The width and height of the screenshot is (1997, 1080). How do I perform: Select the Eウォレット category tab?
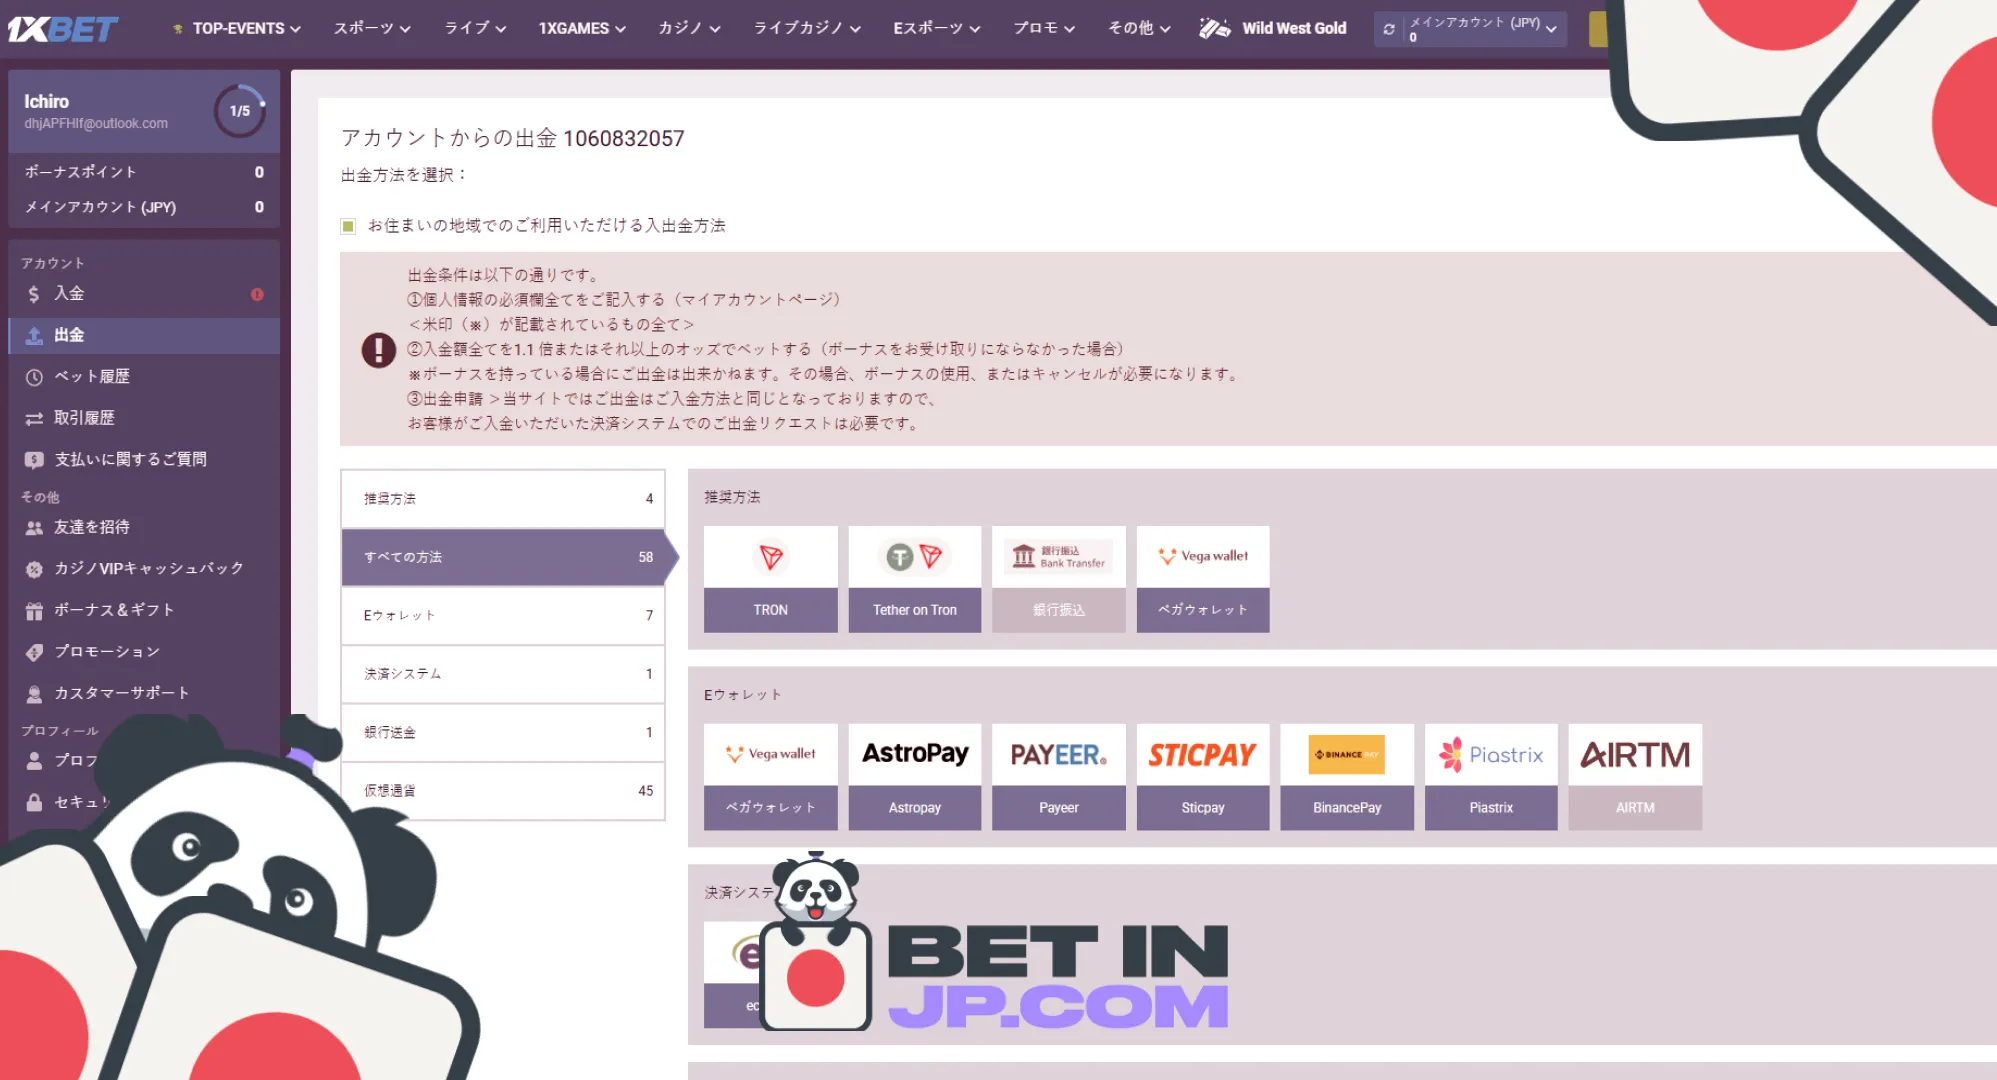(x=503, y=616)
